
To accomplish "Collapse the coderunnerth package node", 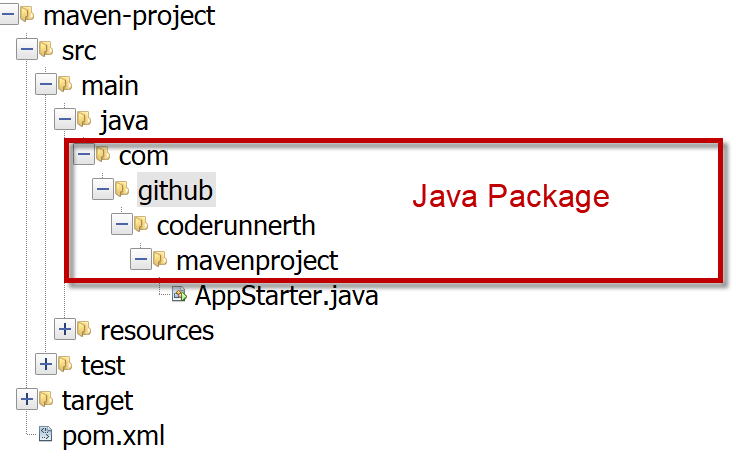I will click(x=122, y=224).
